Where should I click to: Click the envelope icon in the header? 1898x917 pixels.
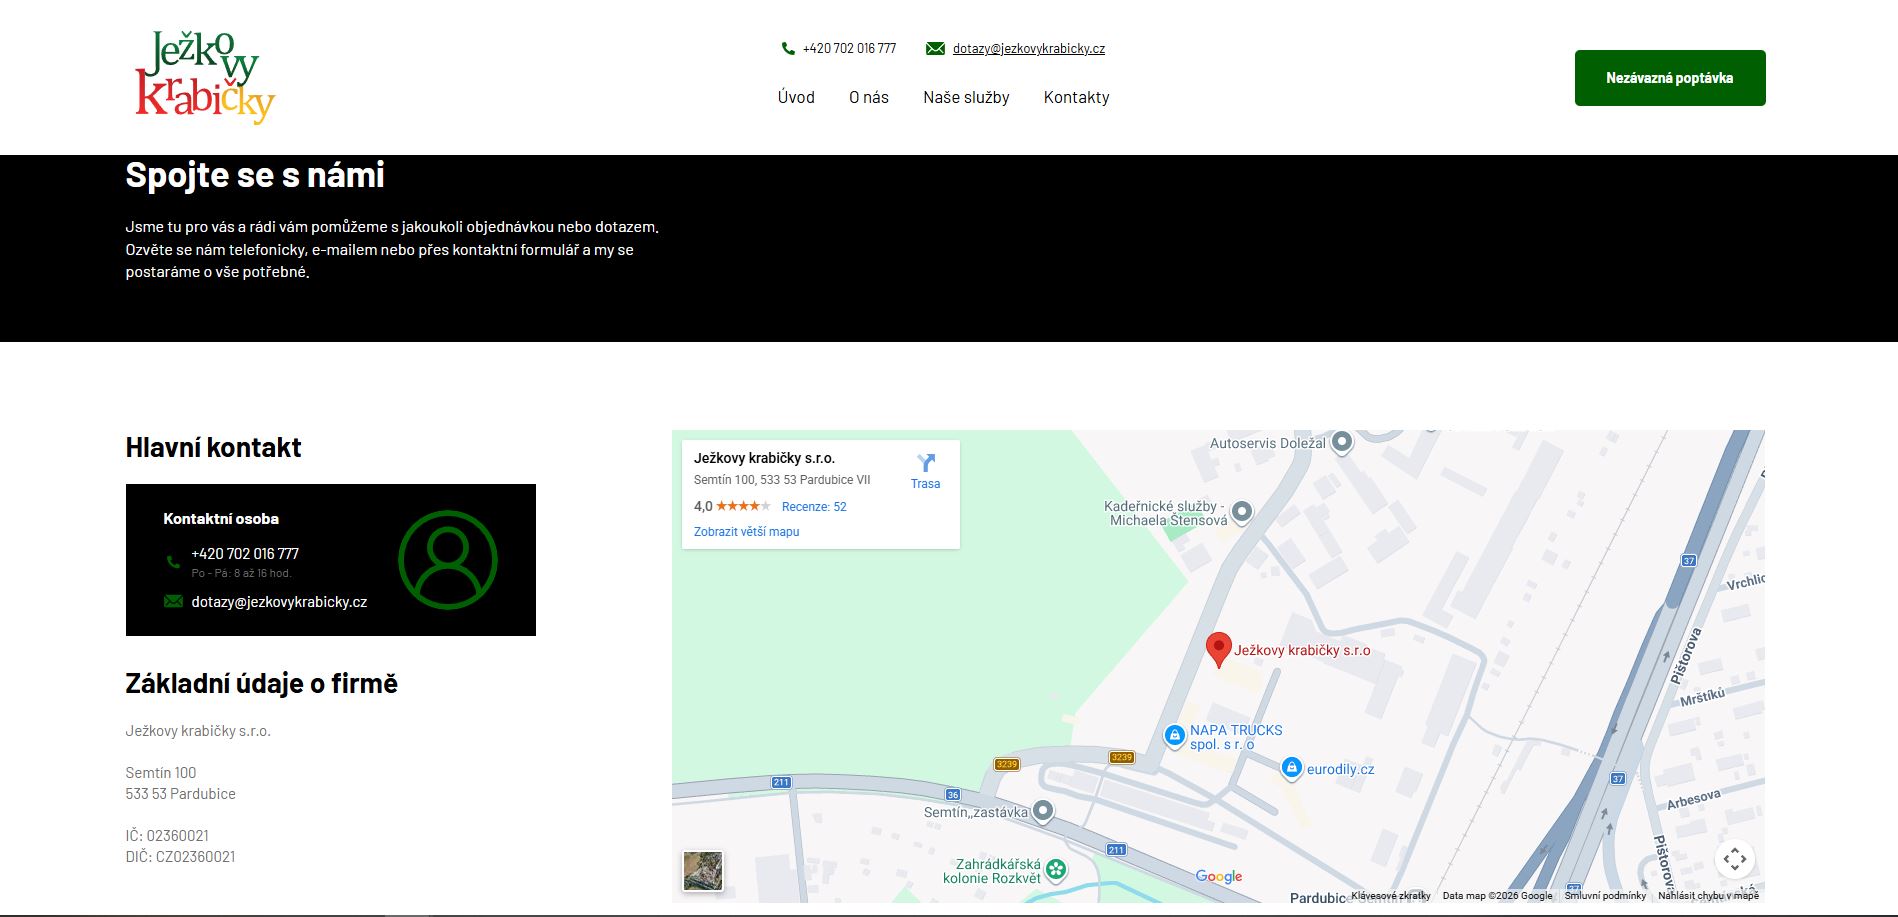(935, 48)
